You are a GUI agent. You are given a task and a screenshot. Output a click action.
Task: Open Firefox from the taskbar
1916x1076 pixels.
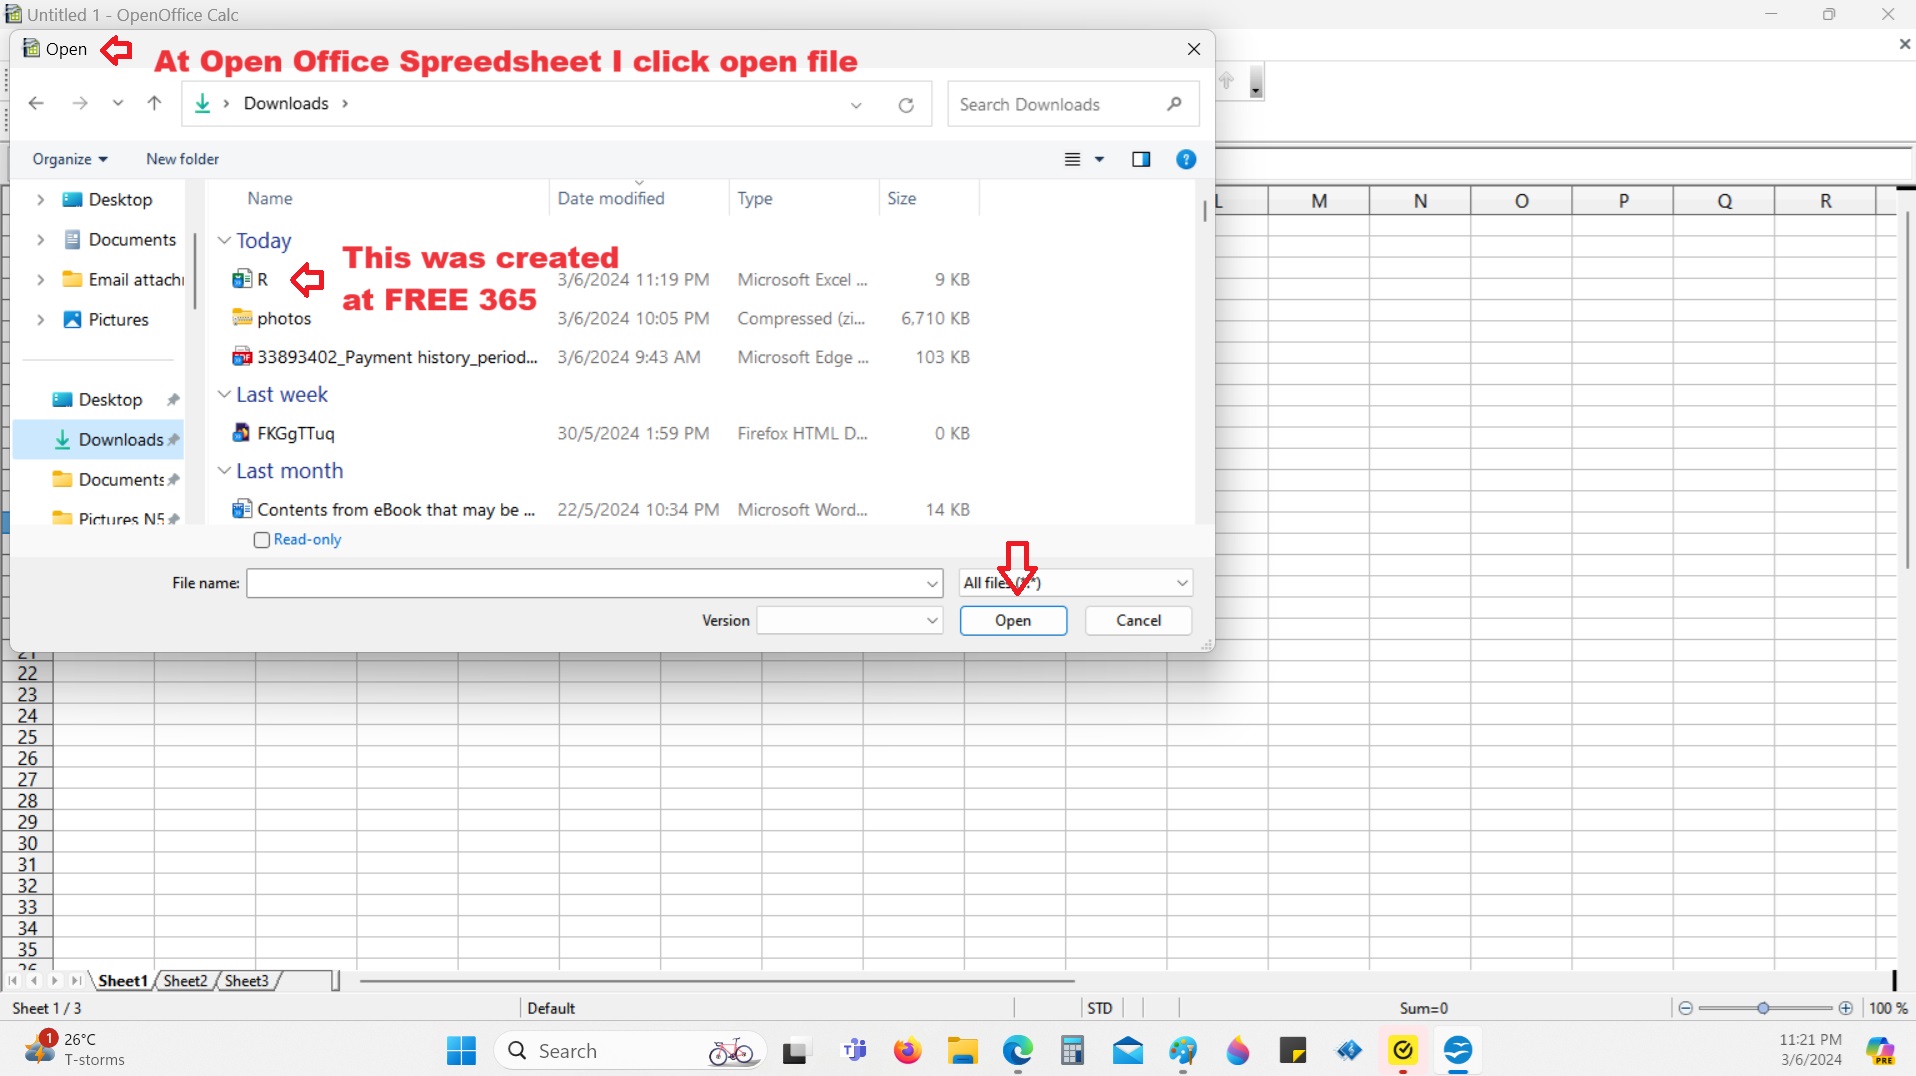point(907,1051)
